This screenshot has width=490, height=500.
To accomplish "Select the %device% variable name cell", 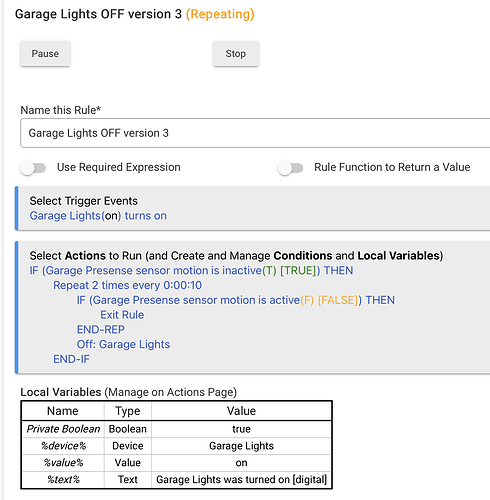I will 63,446.
